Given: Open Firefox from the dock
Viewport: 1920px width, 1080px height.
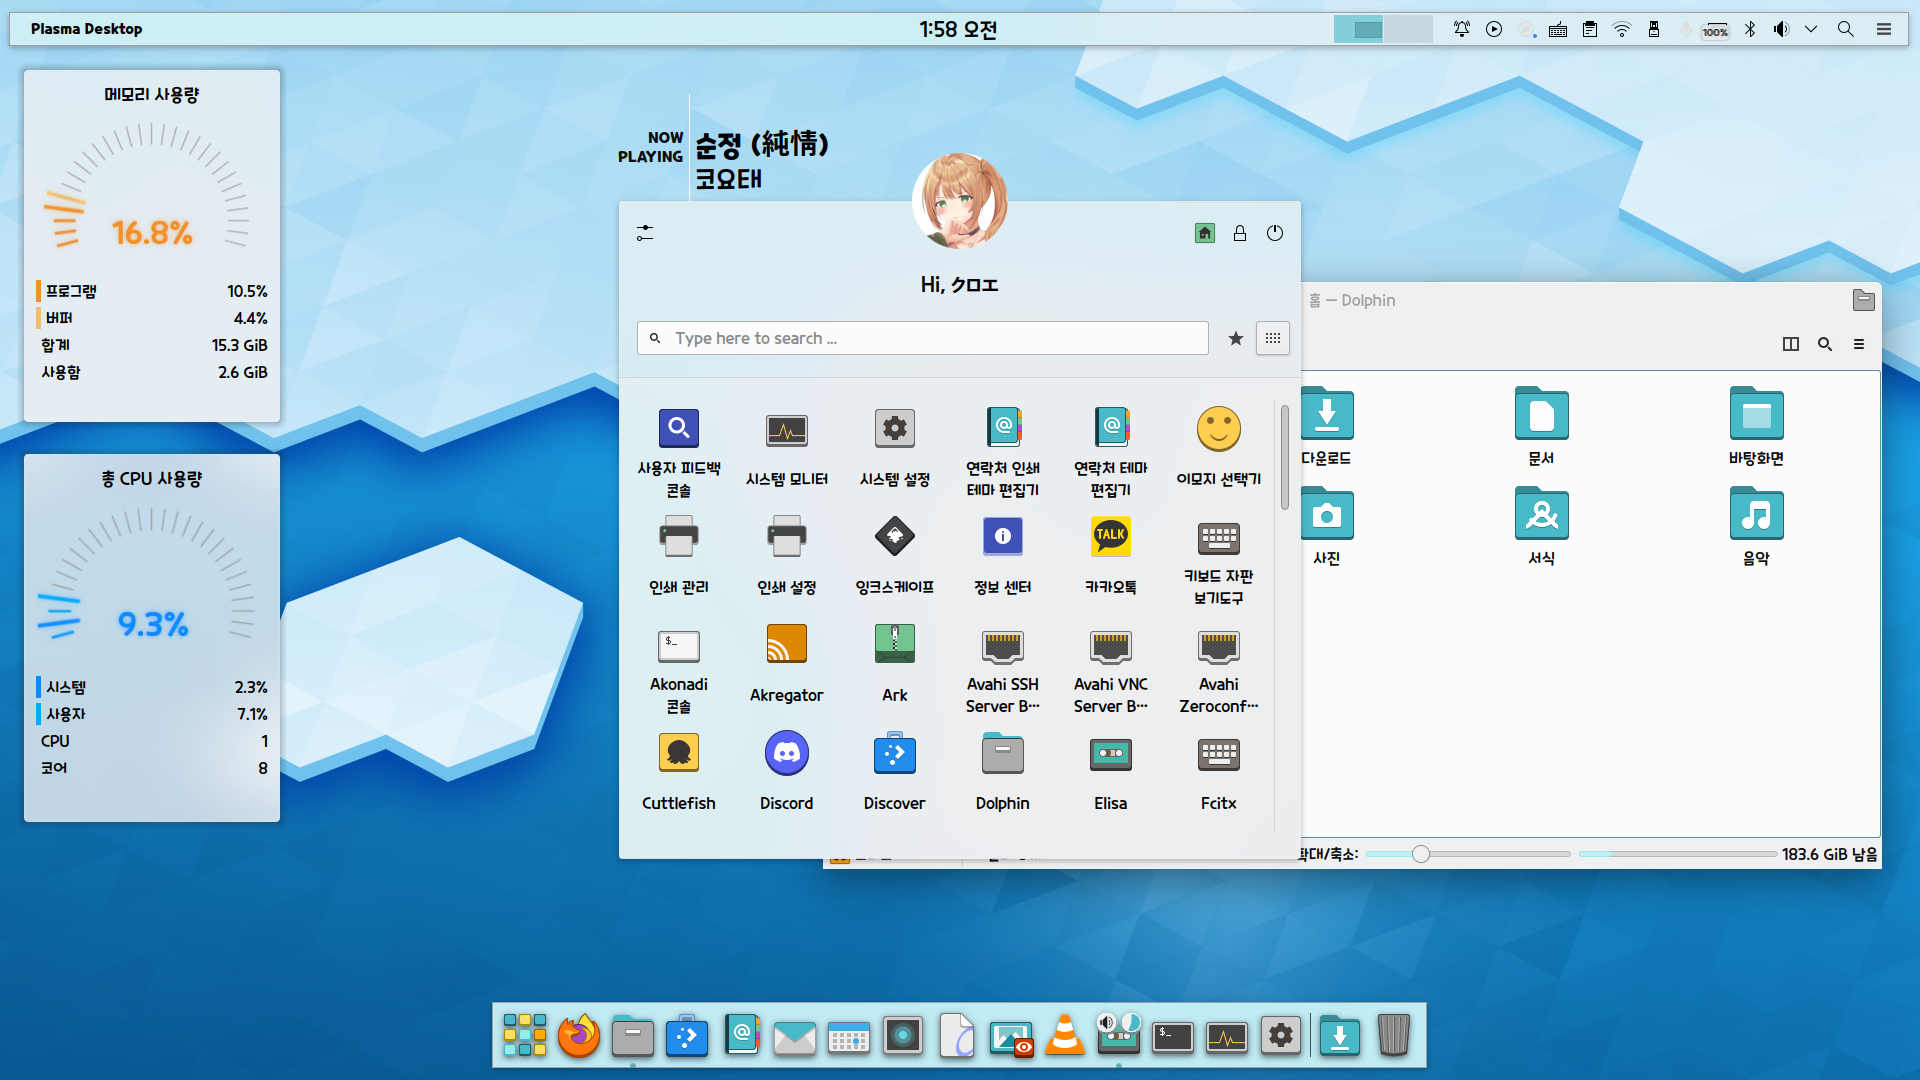Looking at the screenshot, I should point(579,1036).
